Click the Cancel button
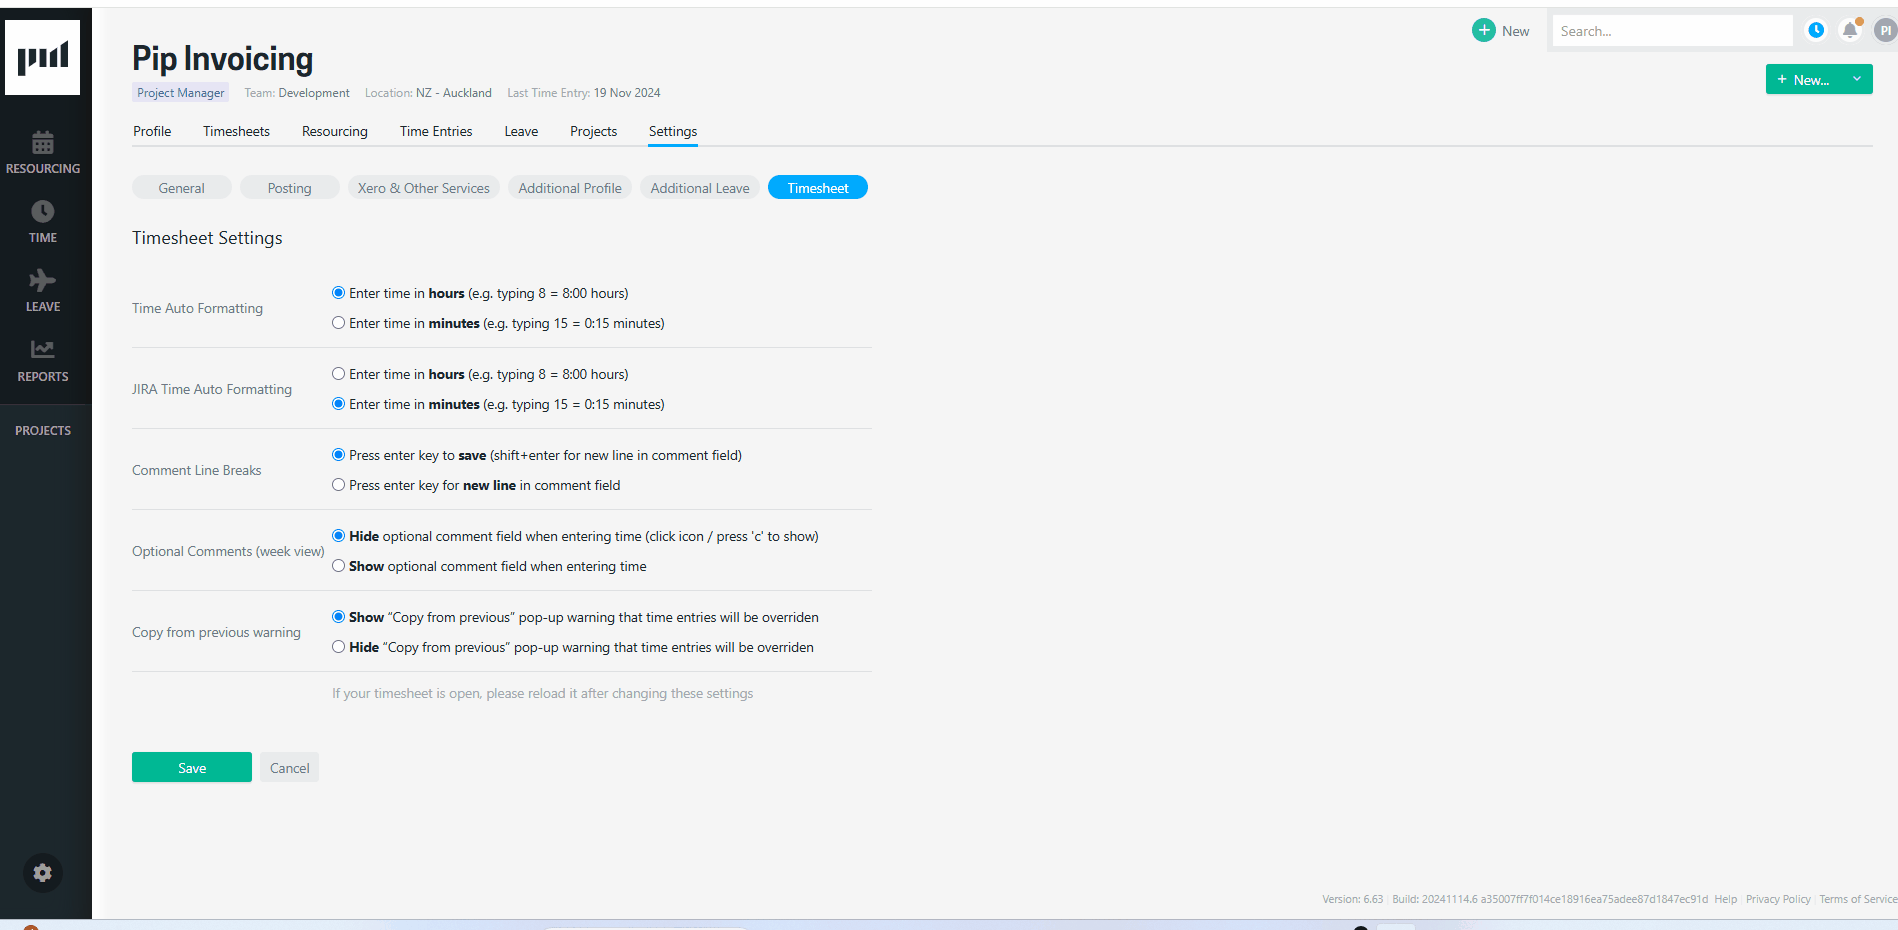1898x930 pixels. point(289,768)
